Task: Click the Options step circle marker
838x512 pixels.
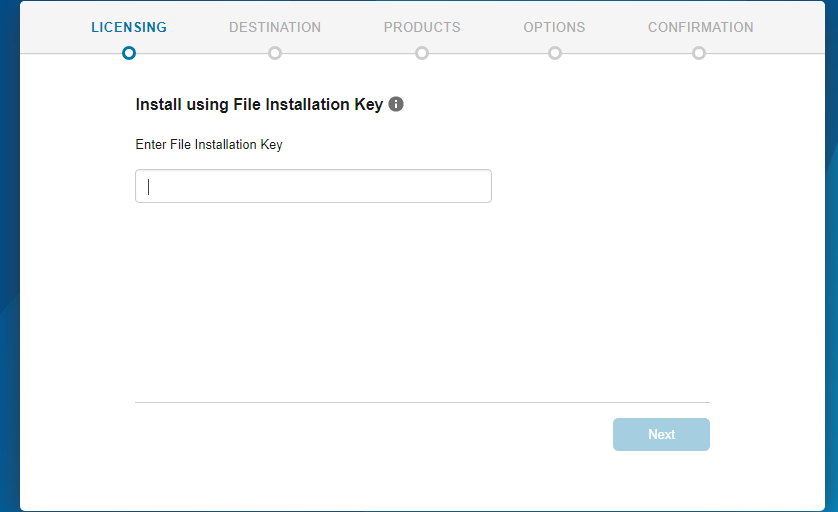Action: 555,53
